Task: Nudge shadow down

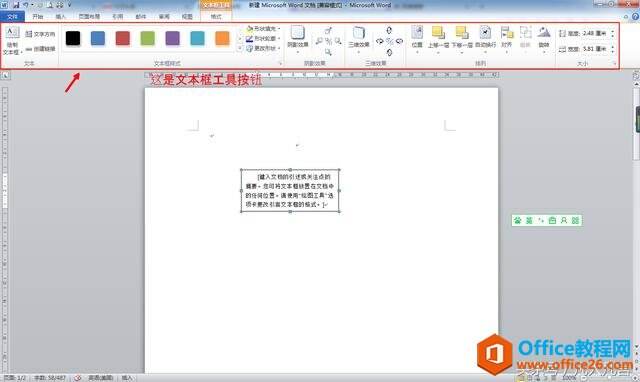Action: 328,52
